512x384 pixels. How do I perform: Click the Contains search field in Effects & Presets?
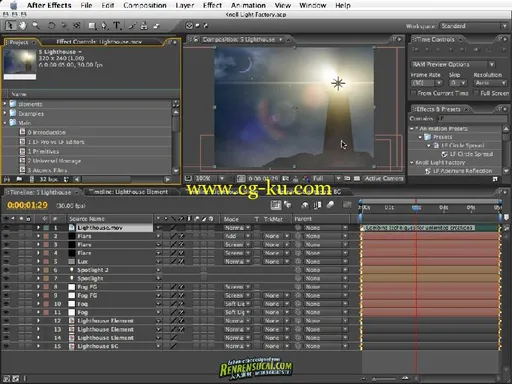tap(473, 118)
